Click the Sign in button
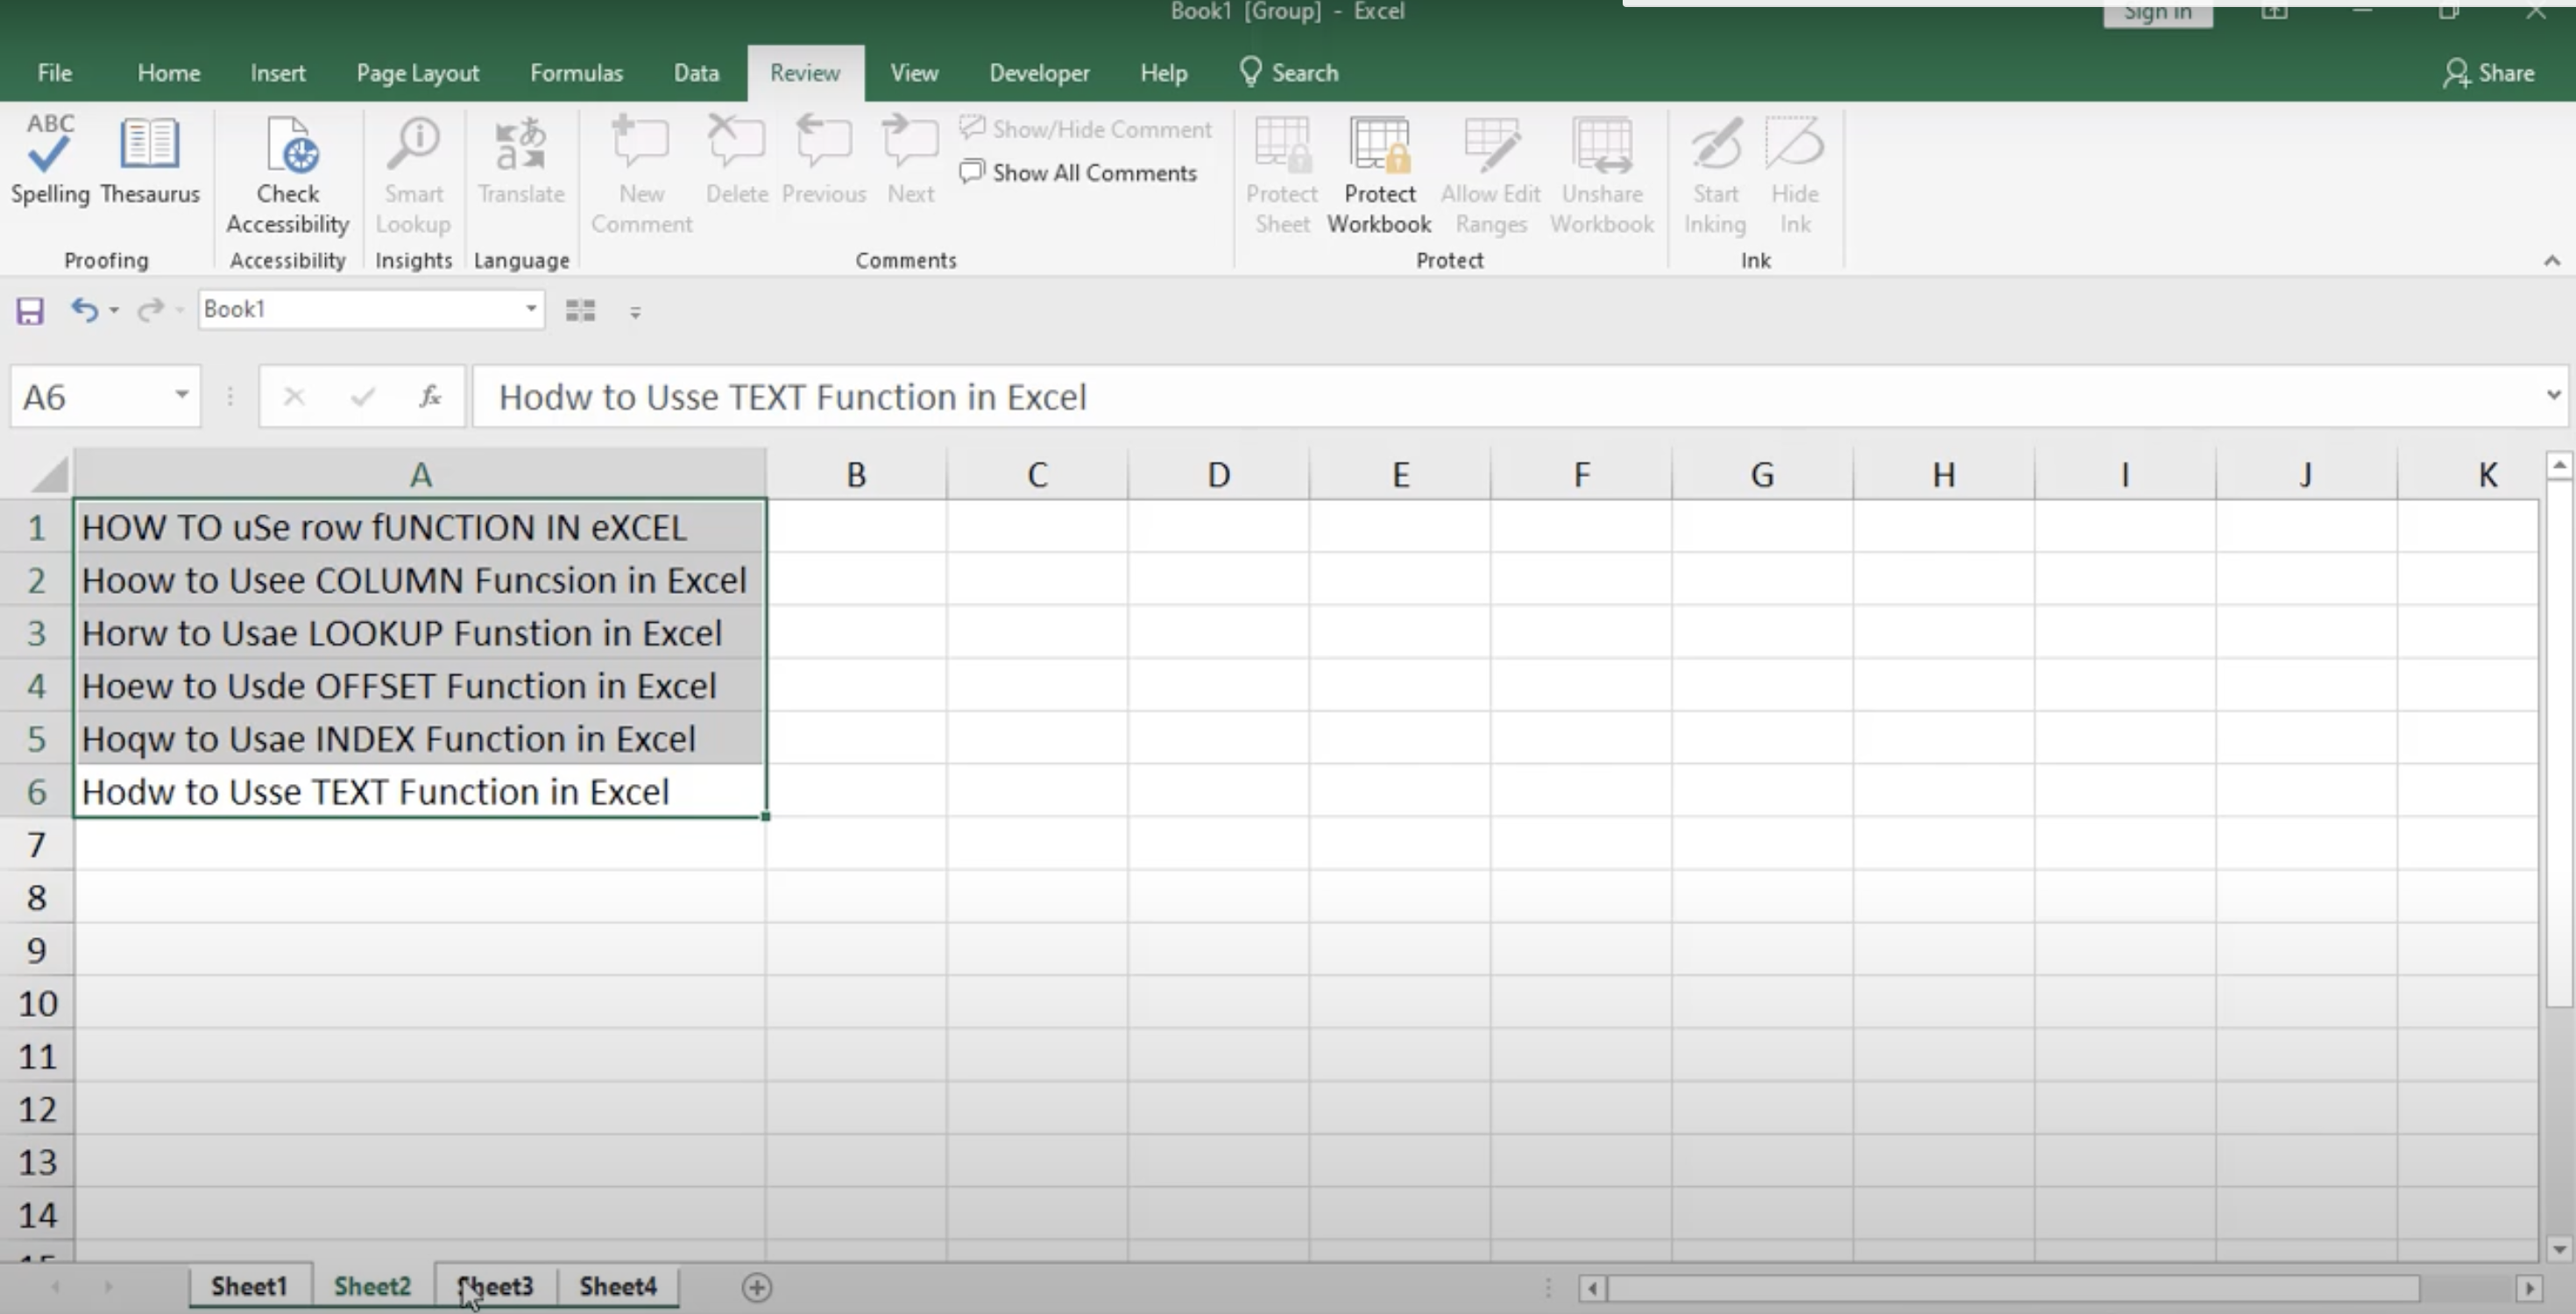This screenshot has height=1314, width=2576. click(x=2157, y=13)
